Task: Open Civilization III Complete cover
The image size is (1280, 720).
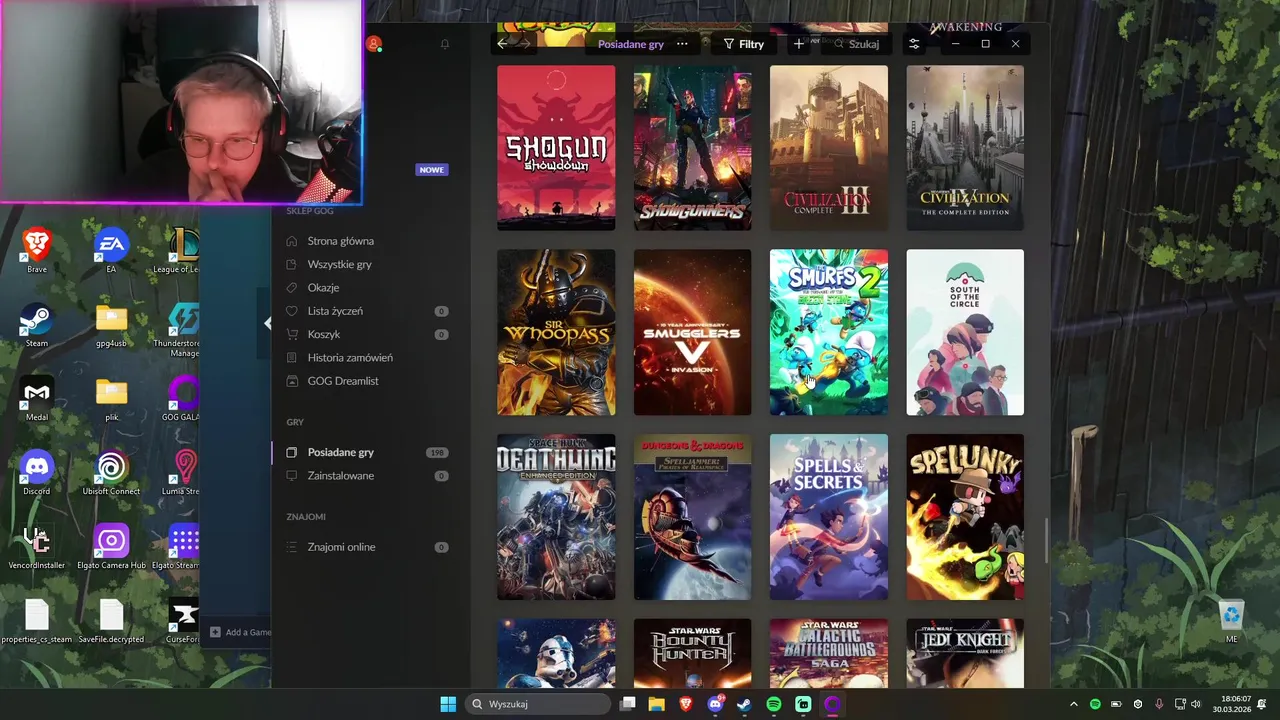Action: coord(828,148)
